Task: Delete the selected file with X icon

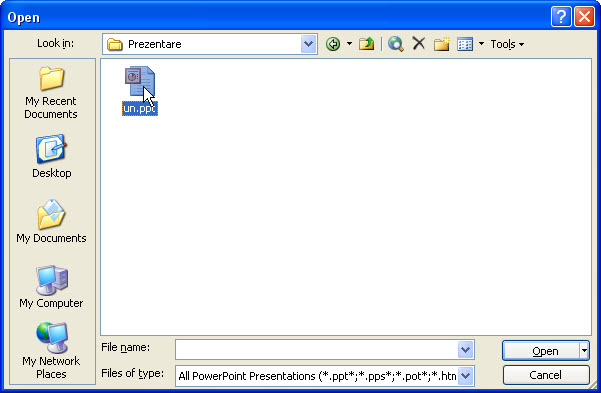Action: coord(419,43)
